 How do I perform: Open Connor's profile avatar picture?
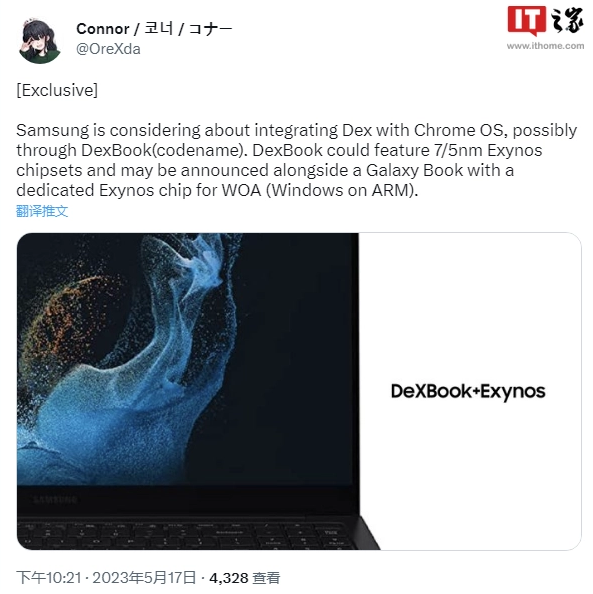(x=40, y=40)
